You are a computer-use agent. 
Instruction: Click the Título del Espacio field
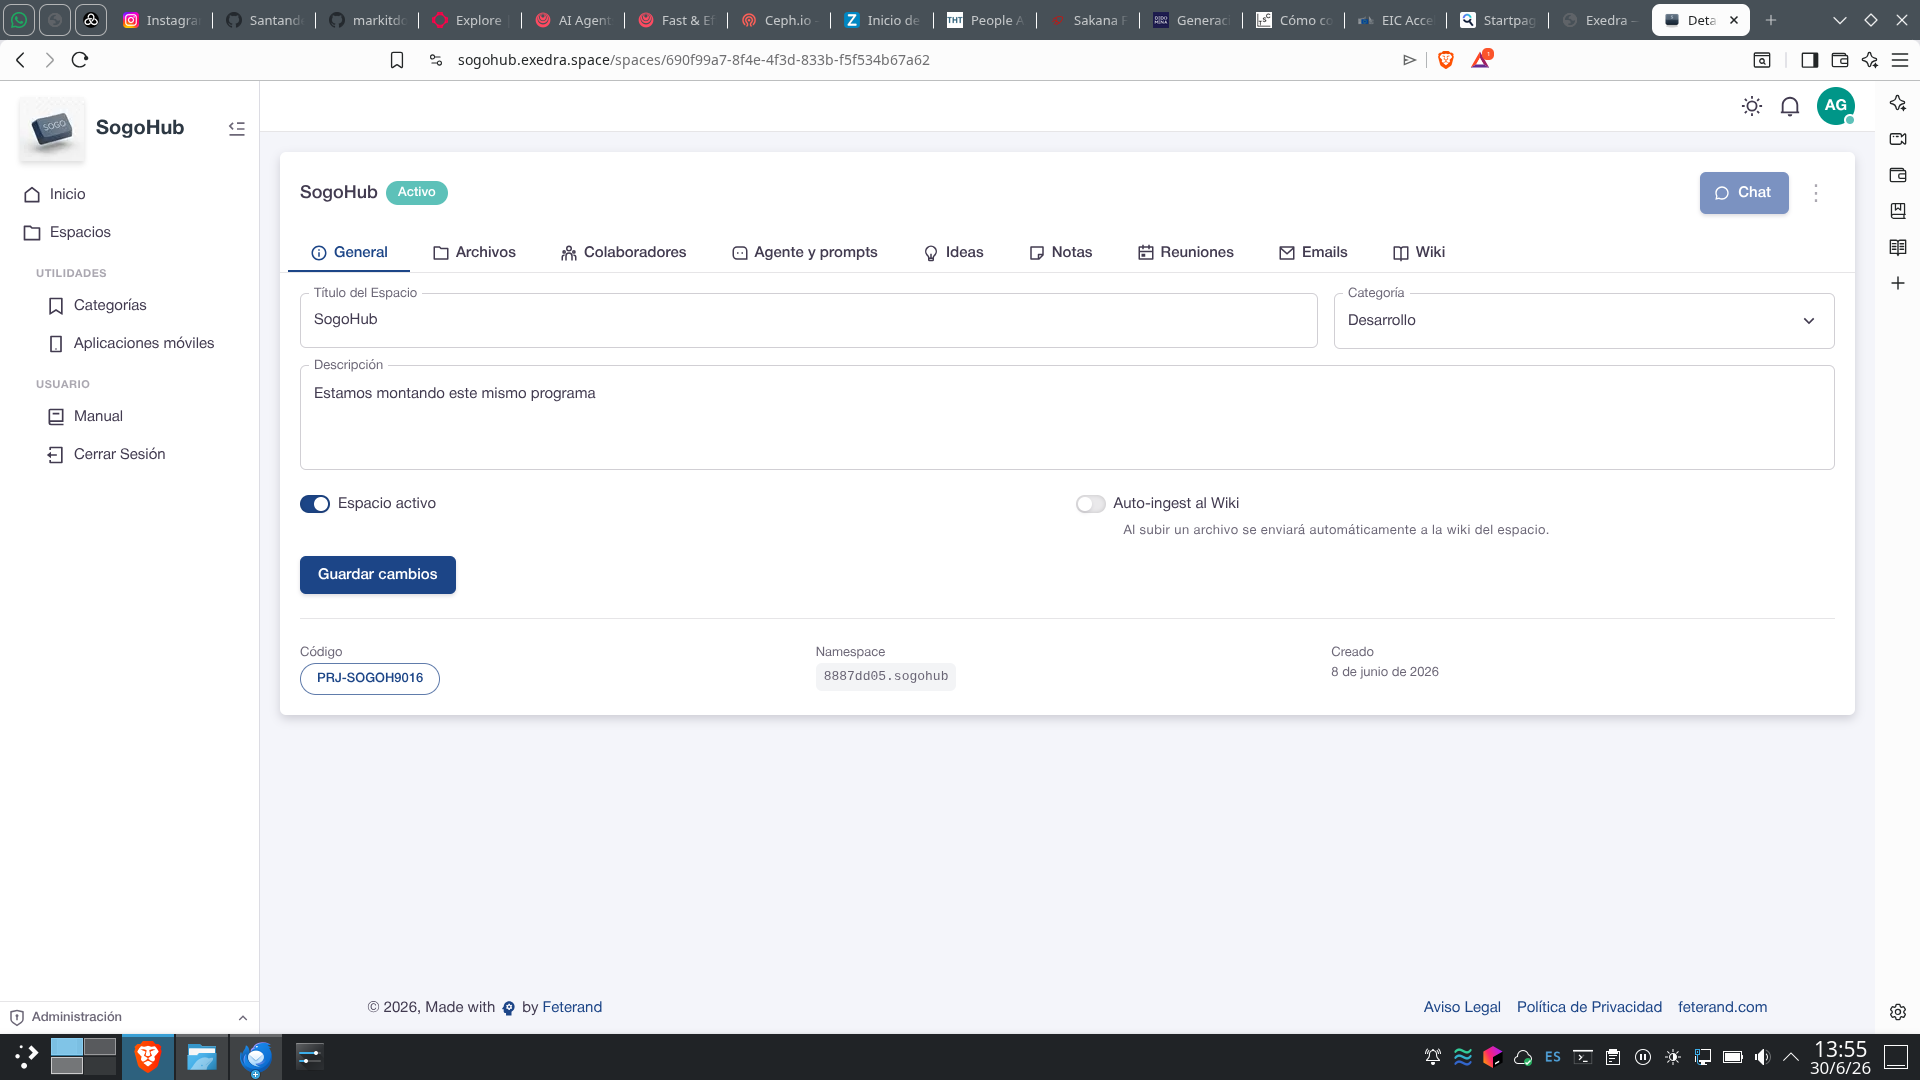(808, 320)
